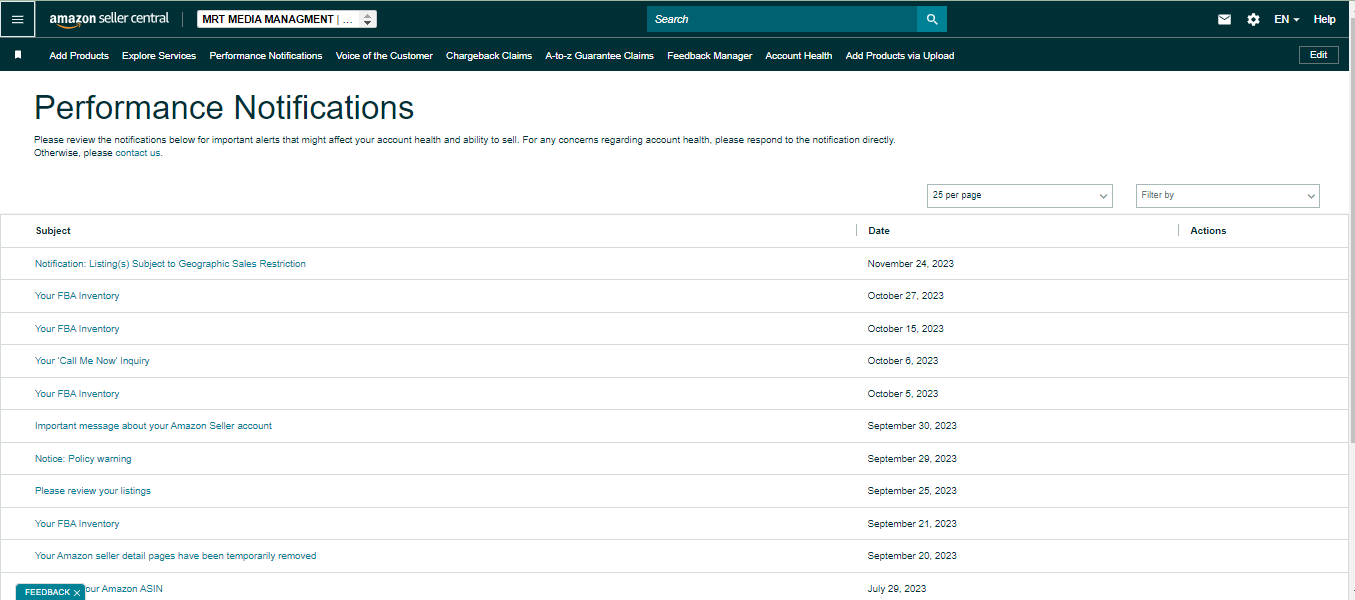Image resolution: width=1355 pixels, height=600 pixels.
Task: Click the Actions column header
Action: [x=1208, y=231]
